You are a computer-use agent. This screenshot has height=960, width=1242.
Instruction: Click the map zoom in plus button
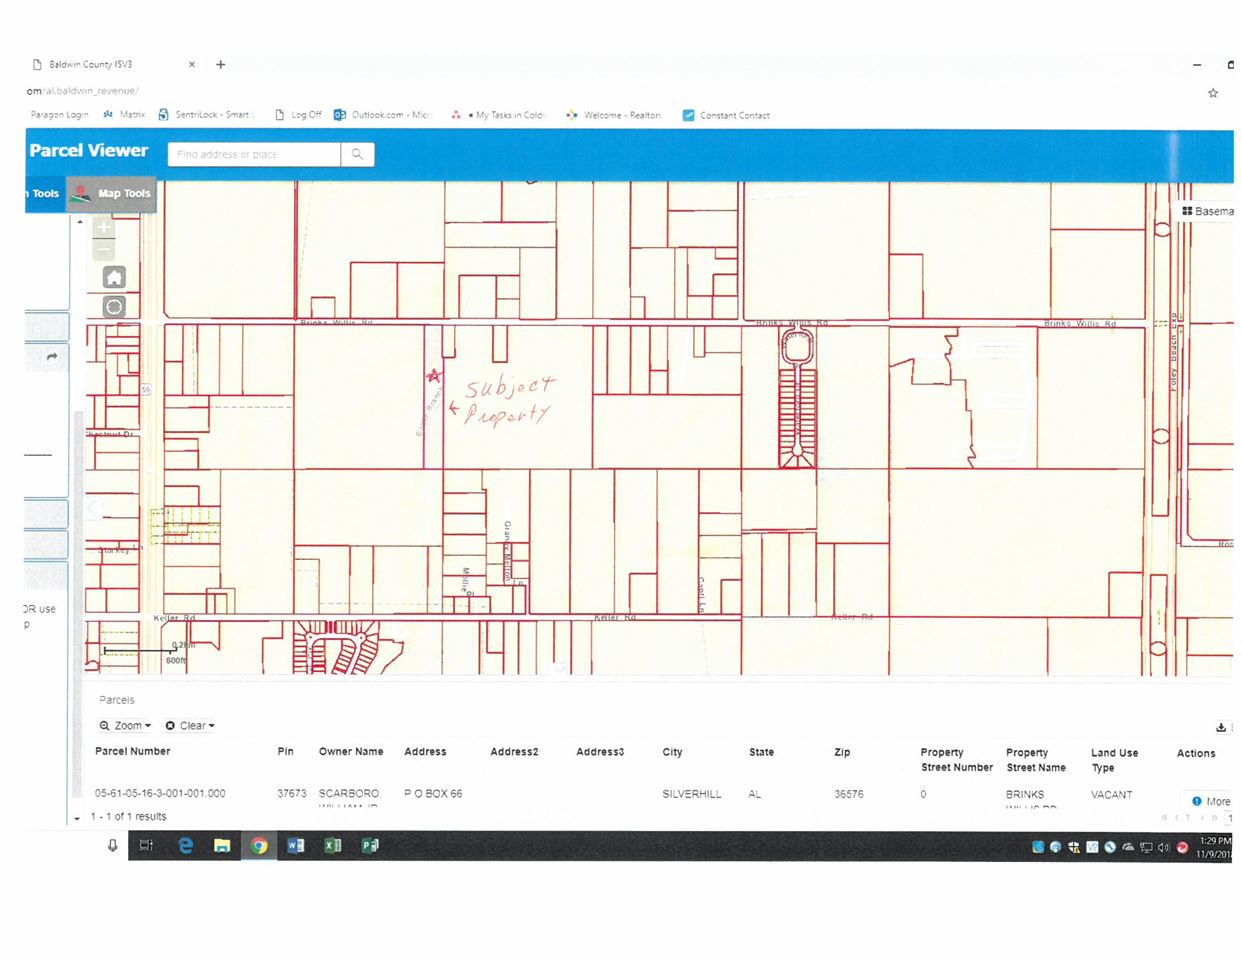[x=104, y=226]
